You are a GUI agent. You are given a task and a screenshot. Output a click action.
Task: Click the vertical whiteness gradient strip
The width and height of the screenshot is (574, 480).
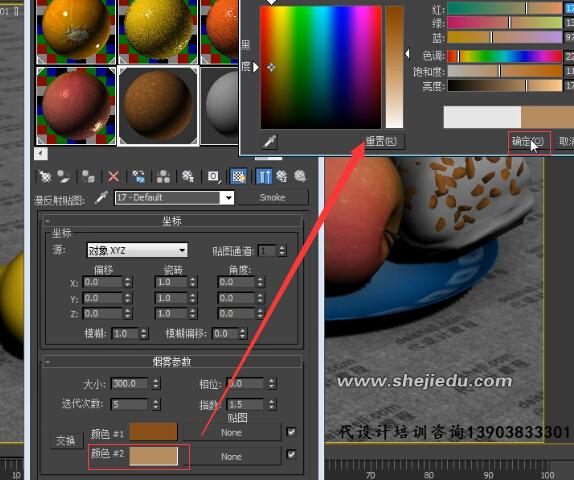pos(394,67)
